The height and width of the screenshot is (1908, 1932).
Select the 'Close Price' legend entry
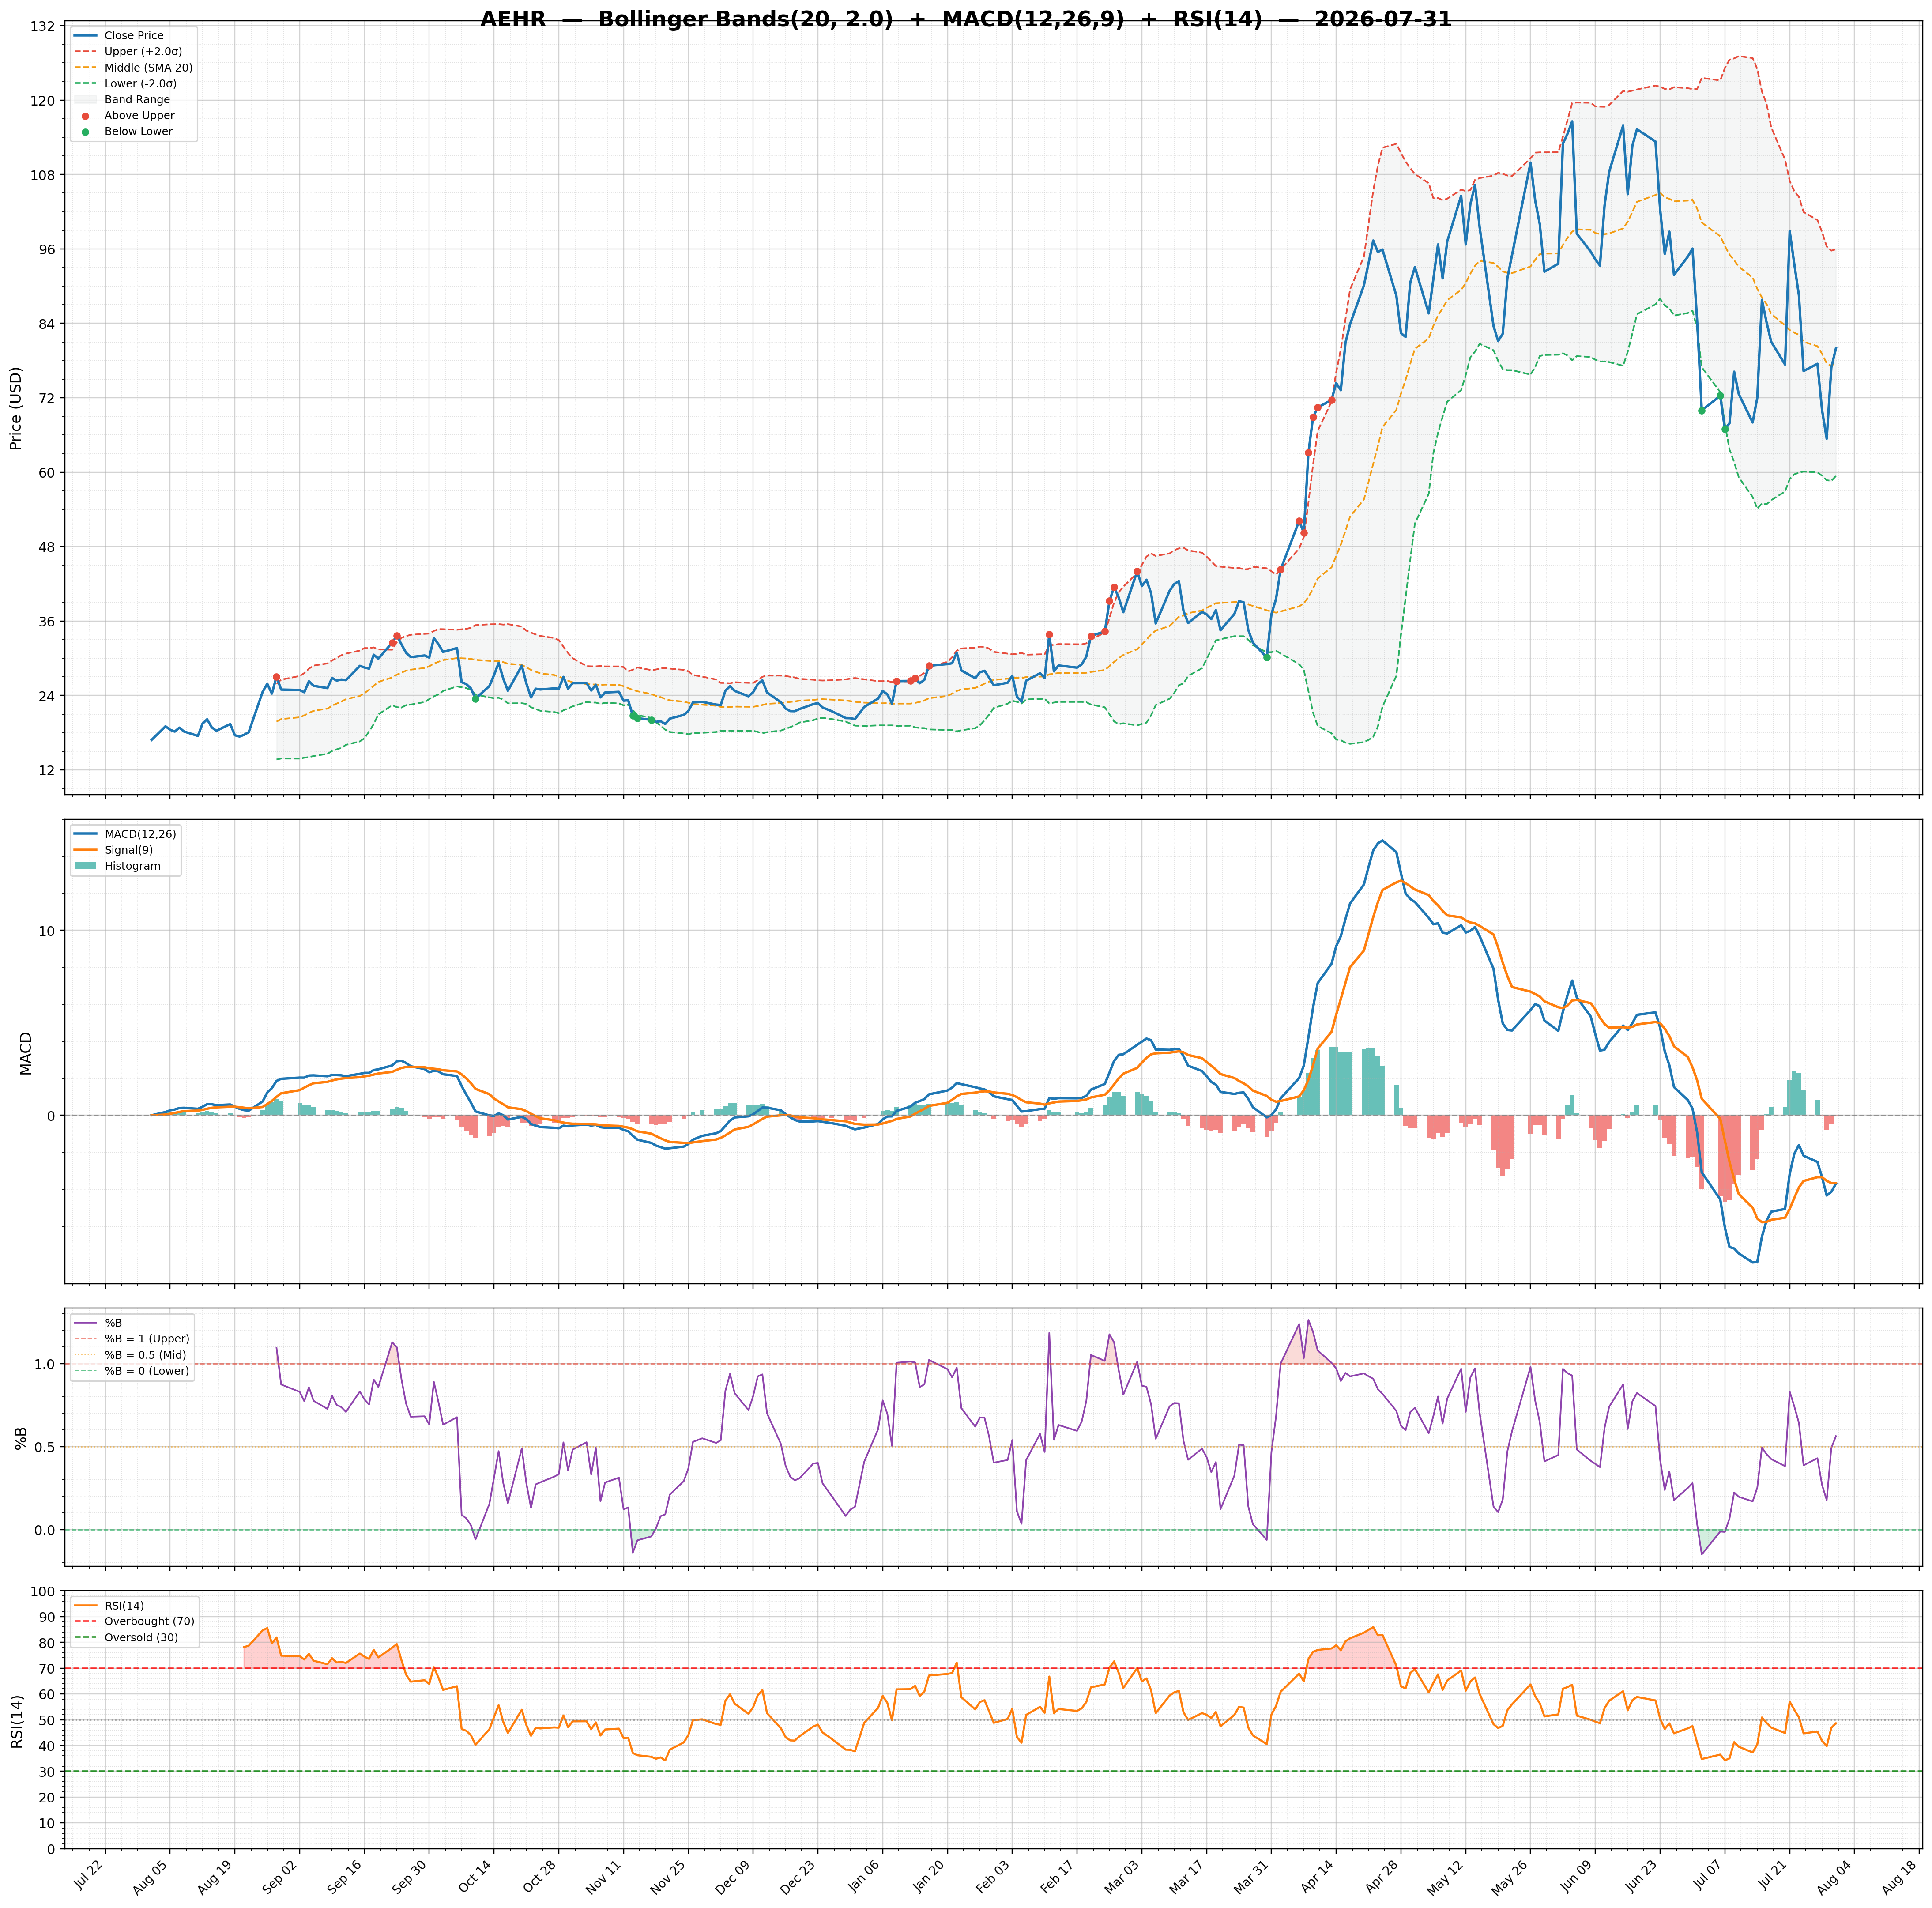pyautogui.click(x=134, y=36)
